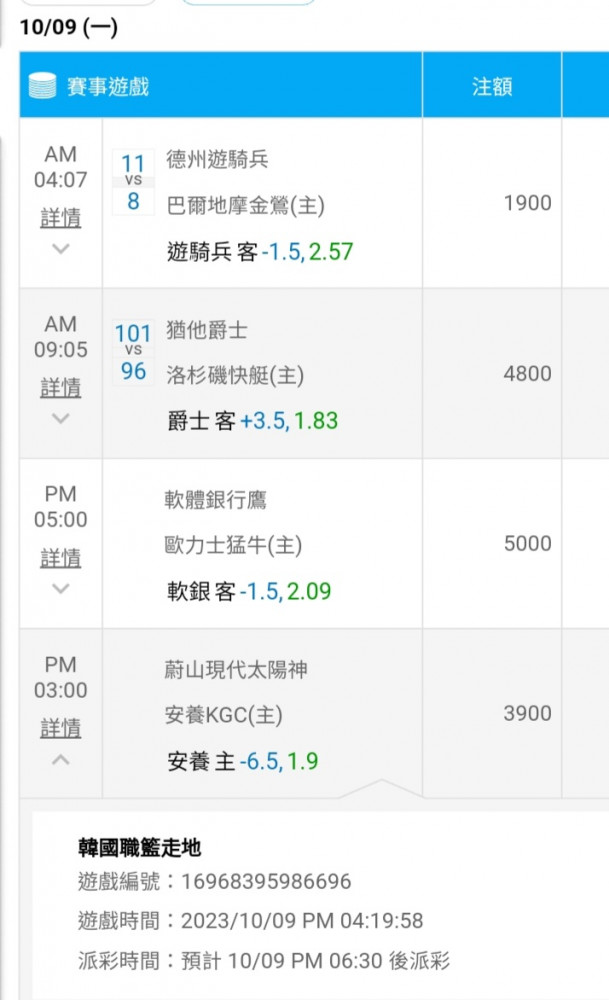
Task: Click bet line 軟銀 客 -1.5, 2.09
Action: click(x=249, y=591)
